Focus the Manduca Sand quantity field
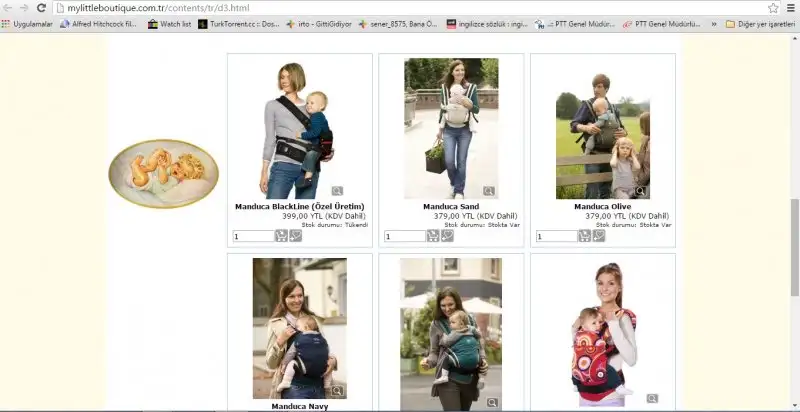 click(x=405, y=236)
